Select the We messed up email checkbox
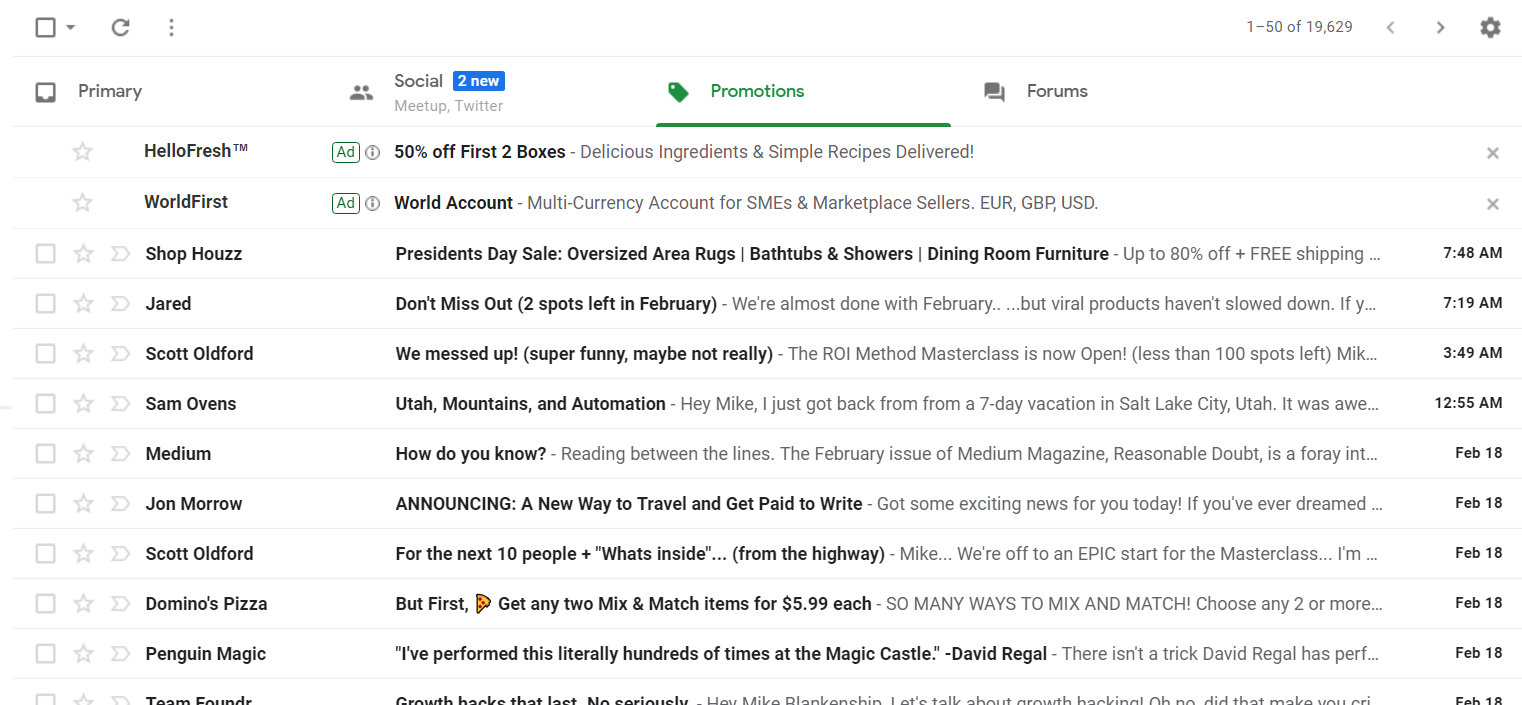The width and height of the screenshot is (1522, 705). (x=45, y=354)
